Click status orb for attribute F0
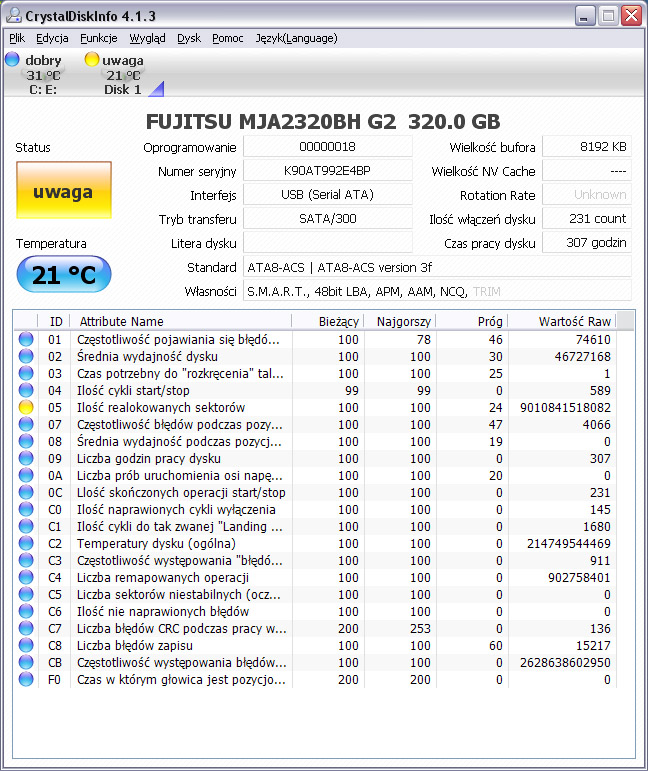This screenshot has height=771, width=648. (26, 680)
